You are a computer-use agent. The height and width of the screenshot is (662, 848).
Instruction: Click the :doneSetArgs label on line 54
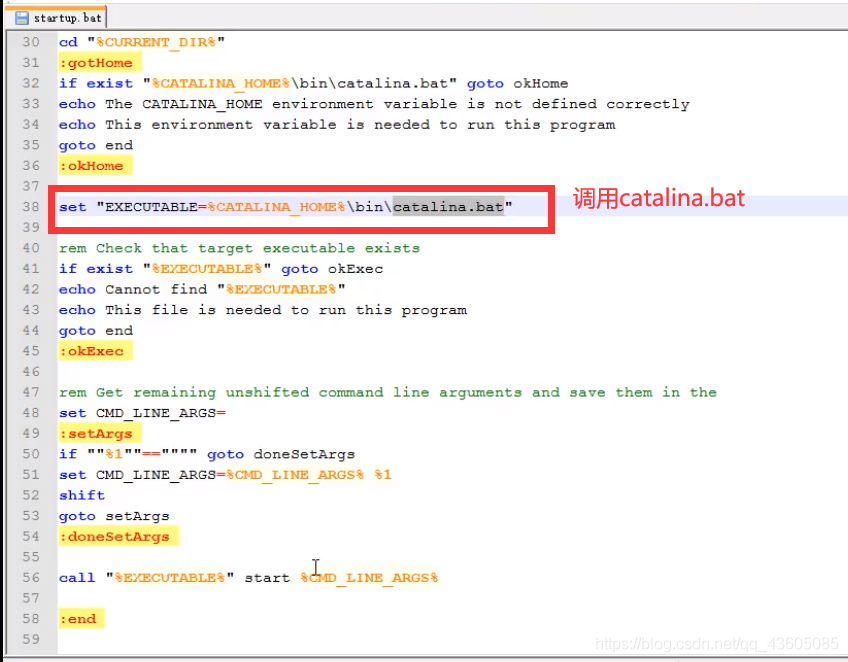point(118,537)
